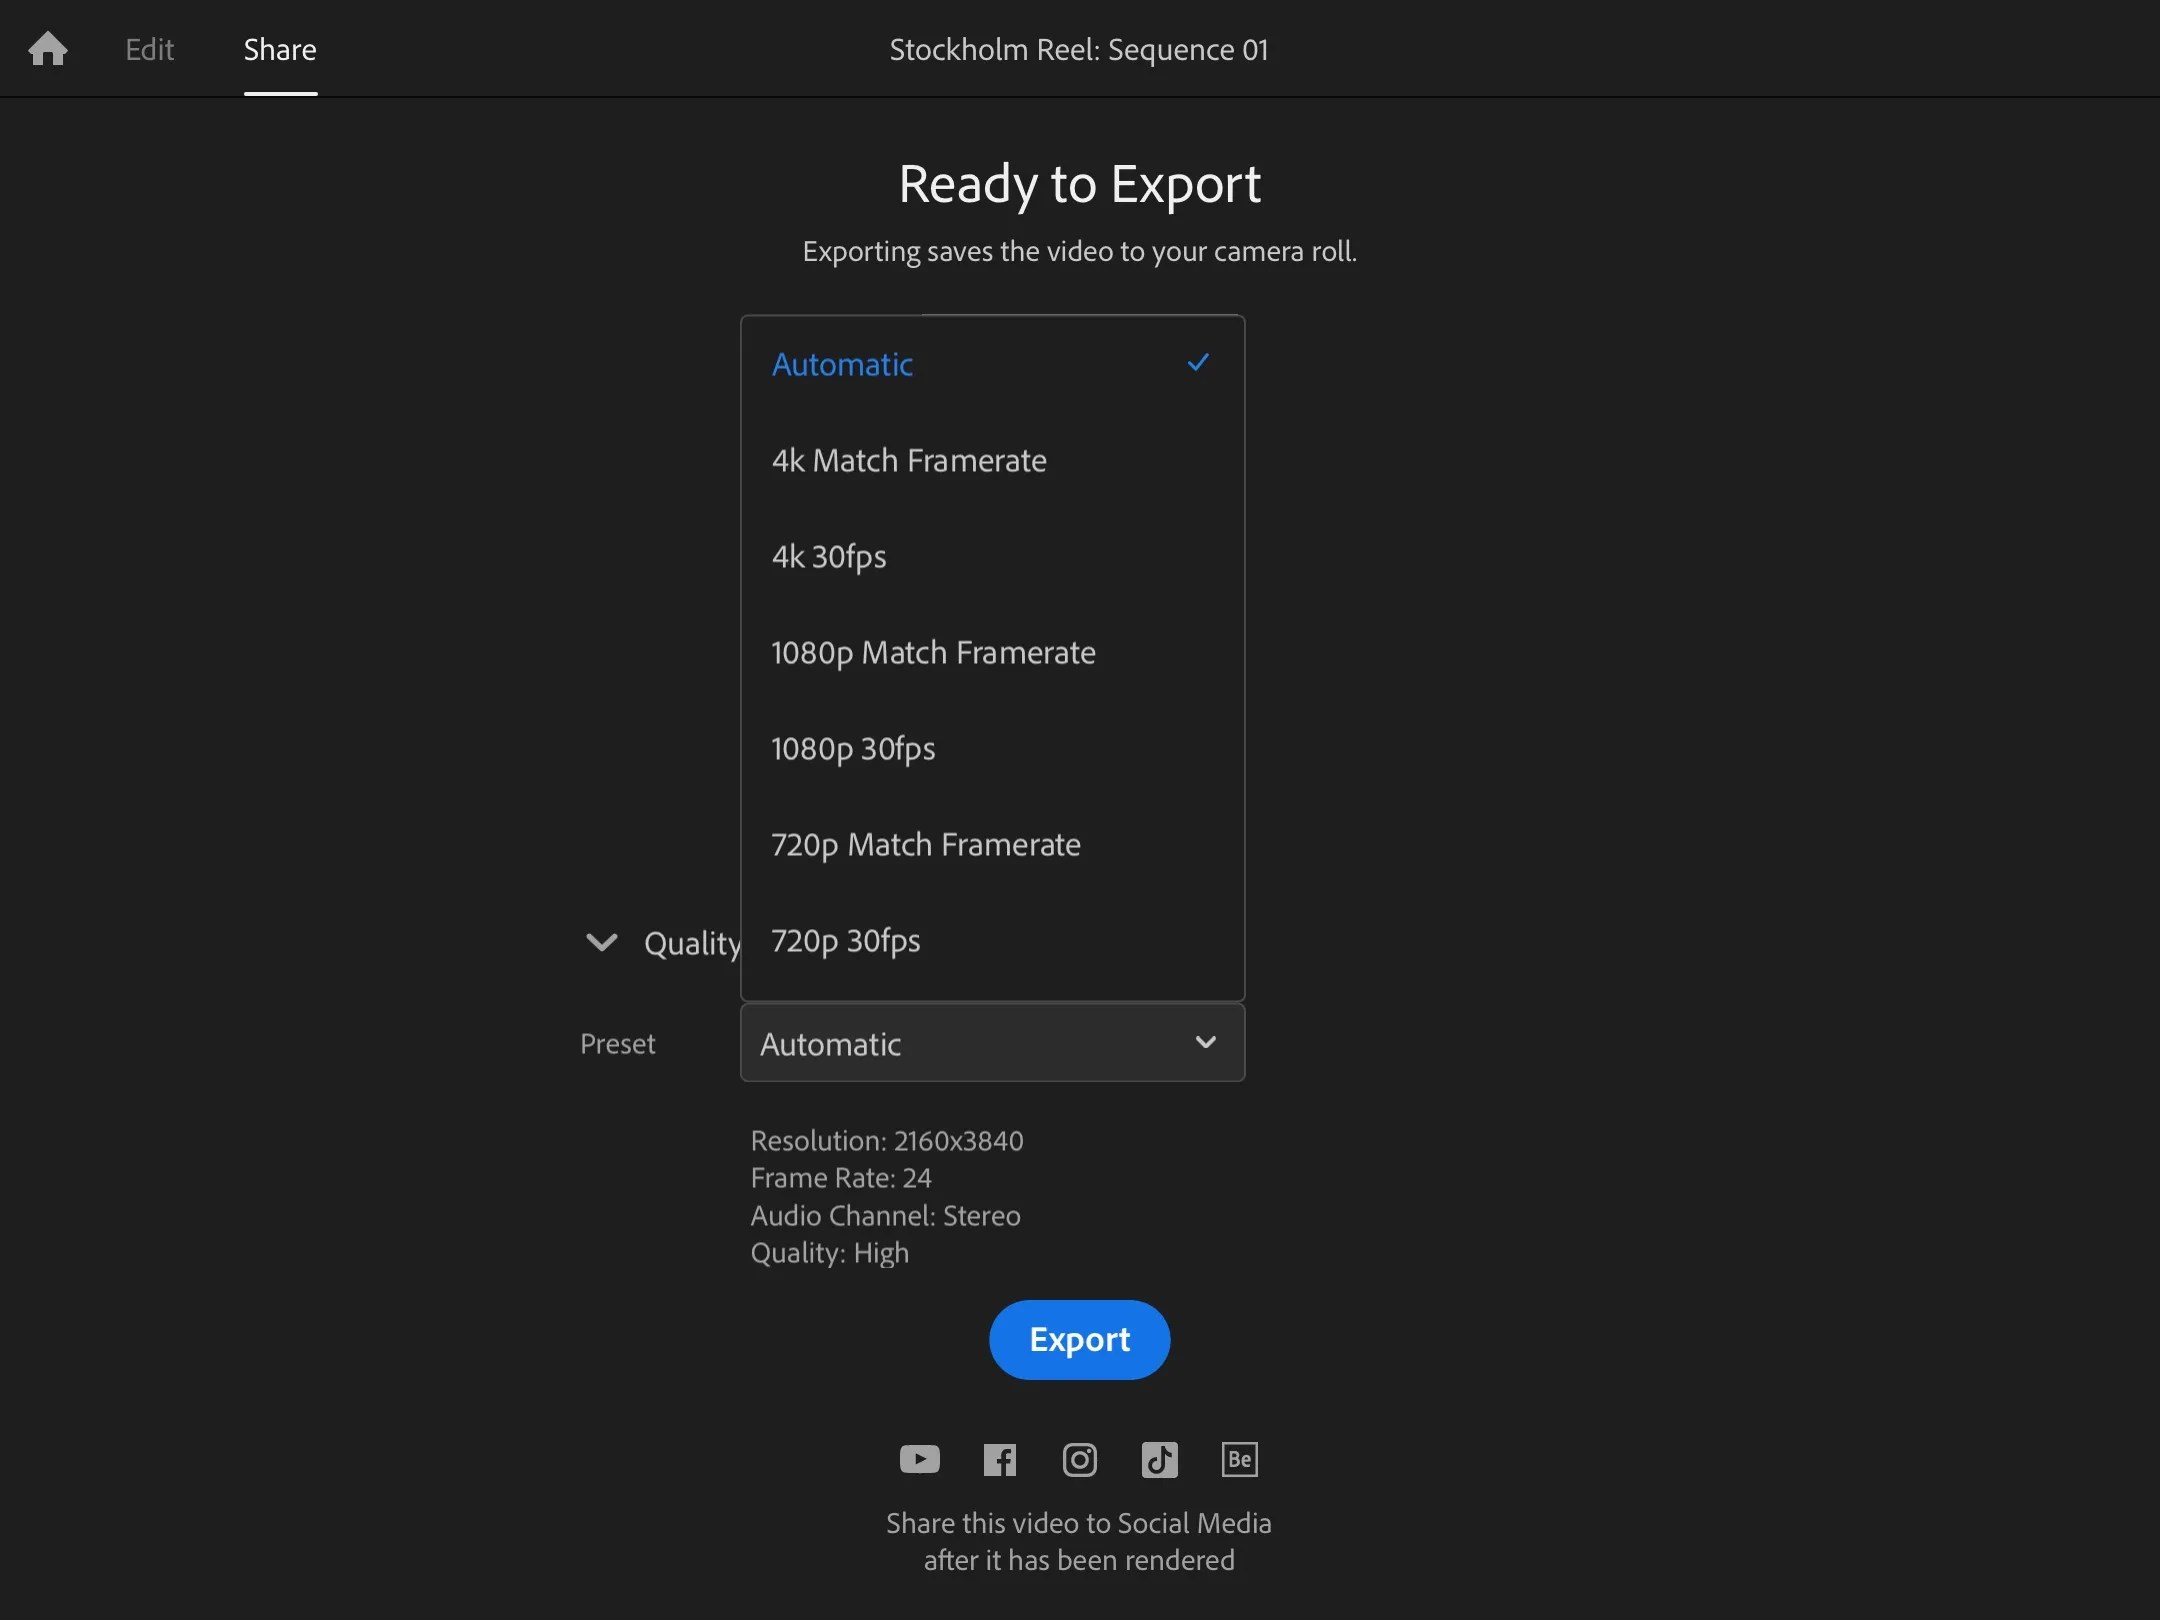
Task: Open Behance sharing option
Action: tap(1238, 1459)
